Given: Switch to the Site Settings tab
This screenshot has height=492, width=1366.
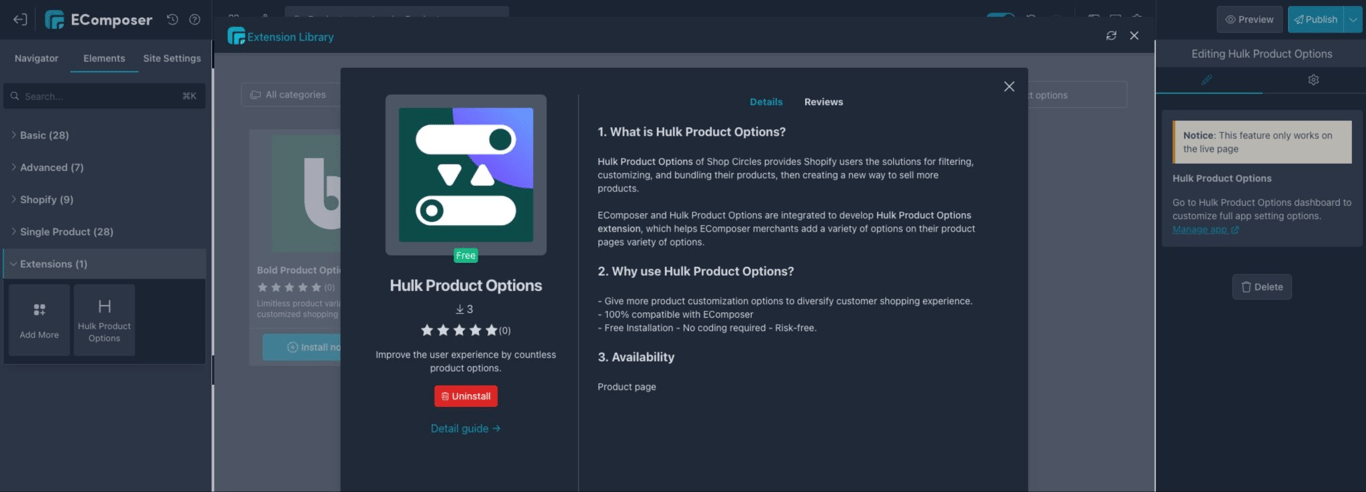Looking at the screenshot, I should 172,58.
